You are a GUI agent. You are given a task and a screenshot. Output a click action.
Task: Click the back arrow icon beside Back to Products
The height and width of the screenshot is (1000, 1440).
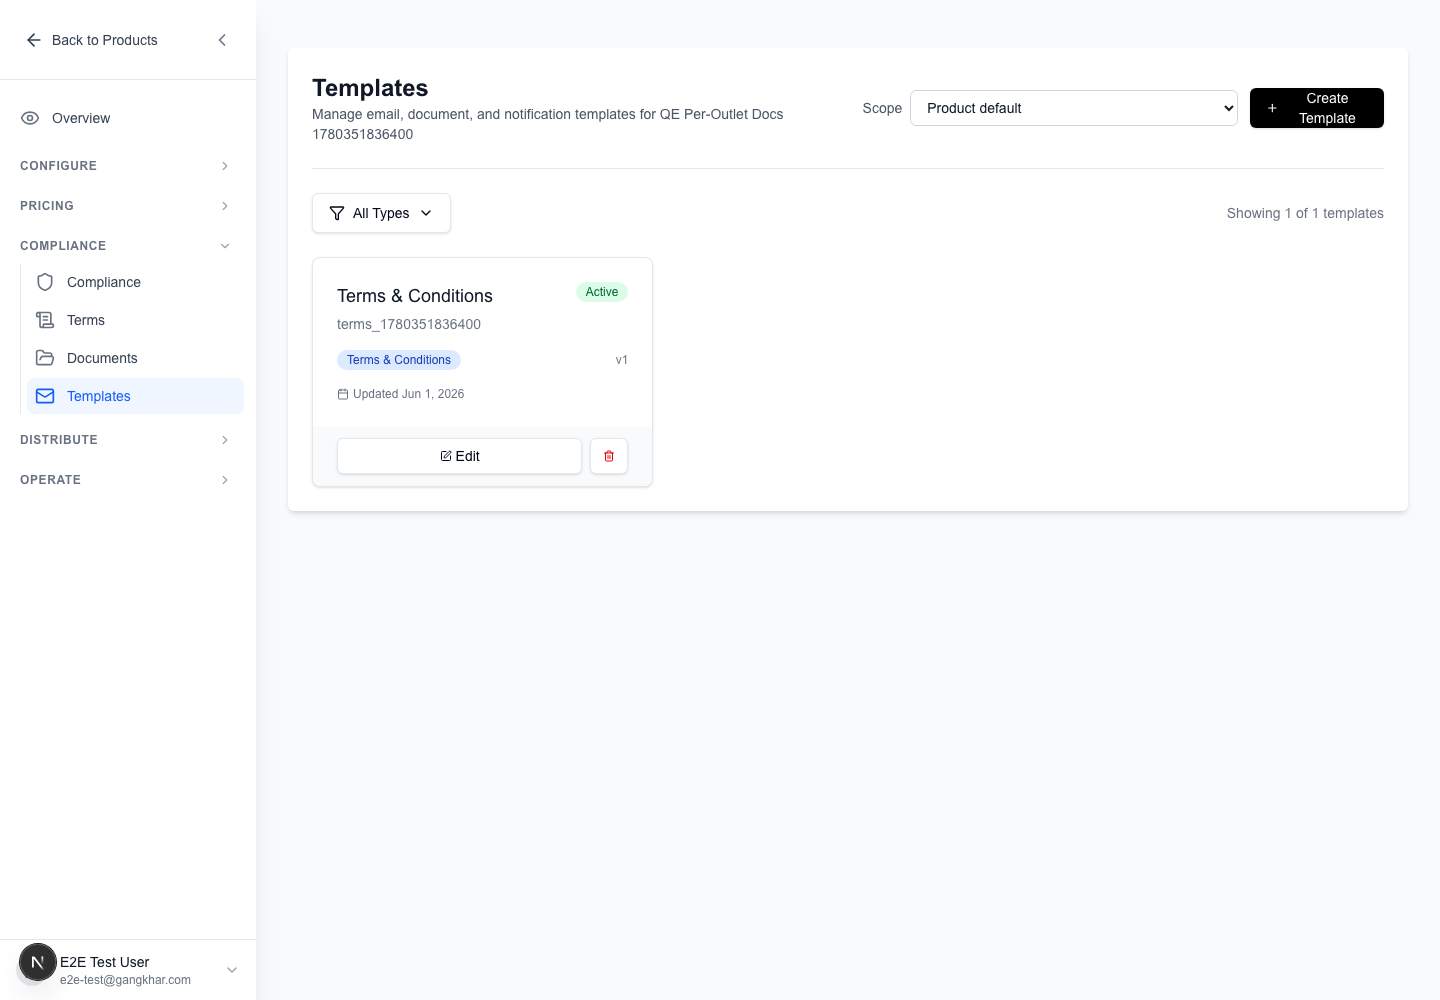coord(33,40)
